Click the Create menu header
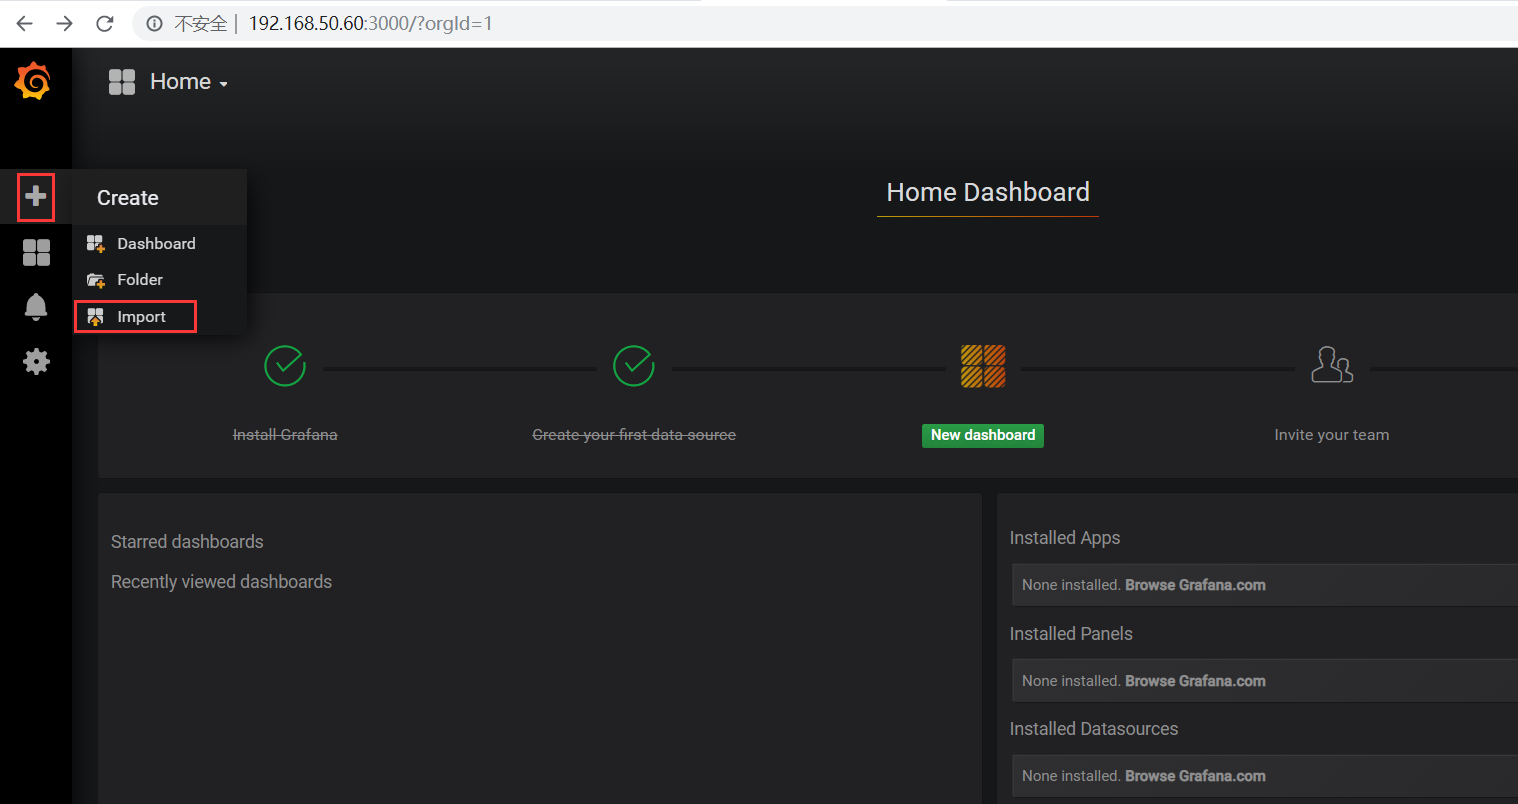 (128, 198)
